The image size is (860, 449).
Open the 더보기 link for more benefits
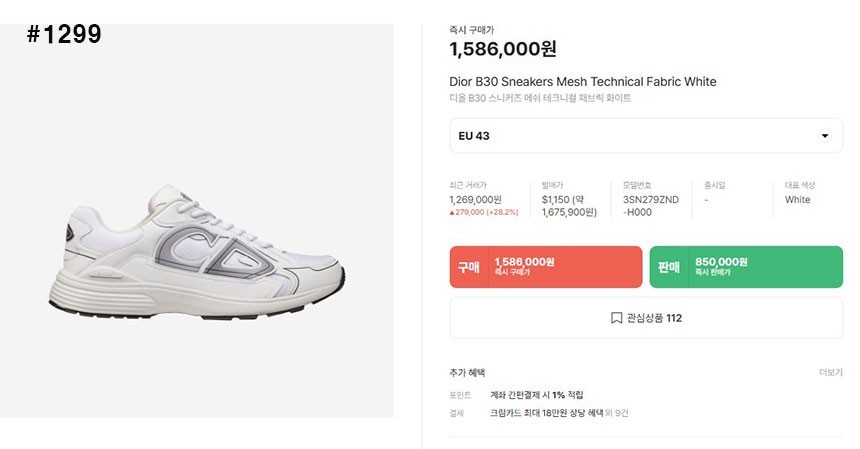tap(830, 372)
